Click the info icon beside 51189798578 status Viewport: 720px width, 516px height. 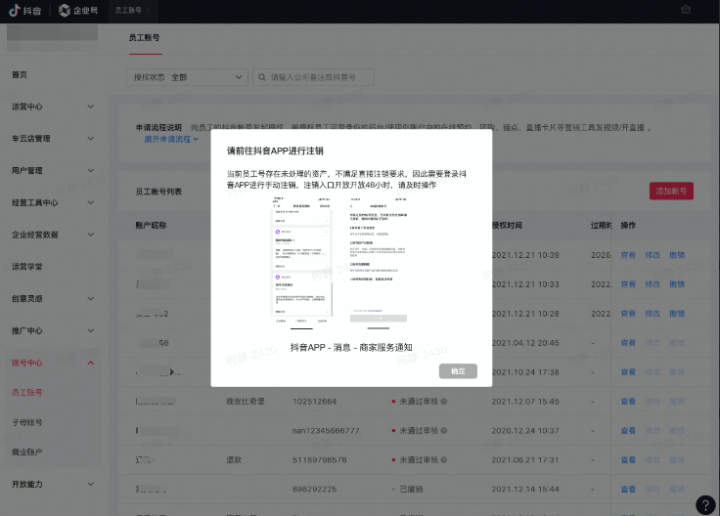(x=444, y=460)
